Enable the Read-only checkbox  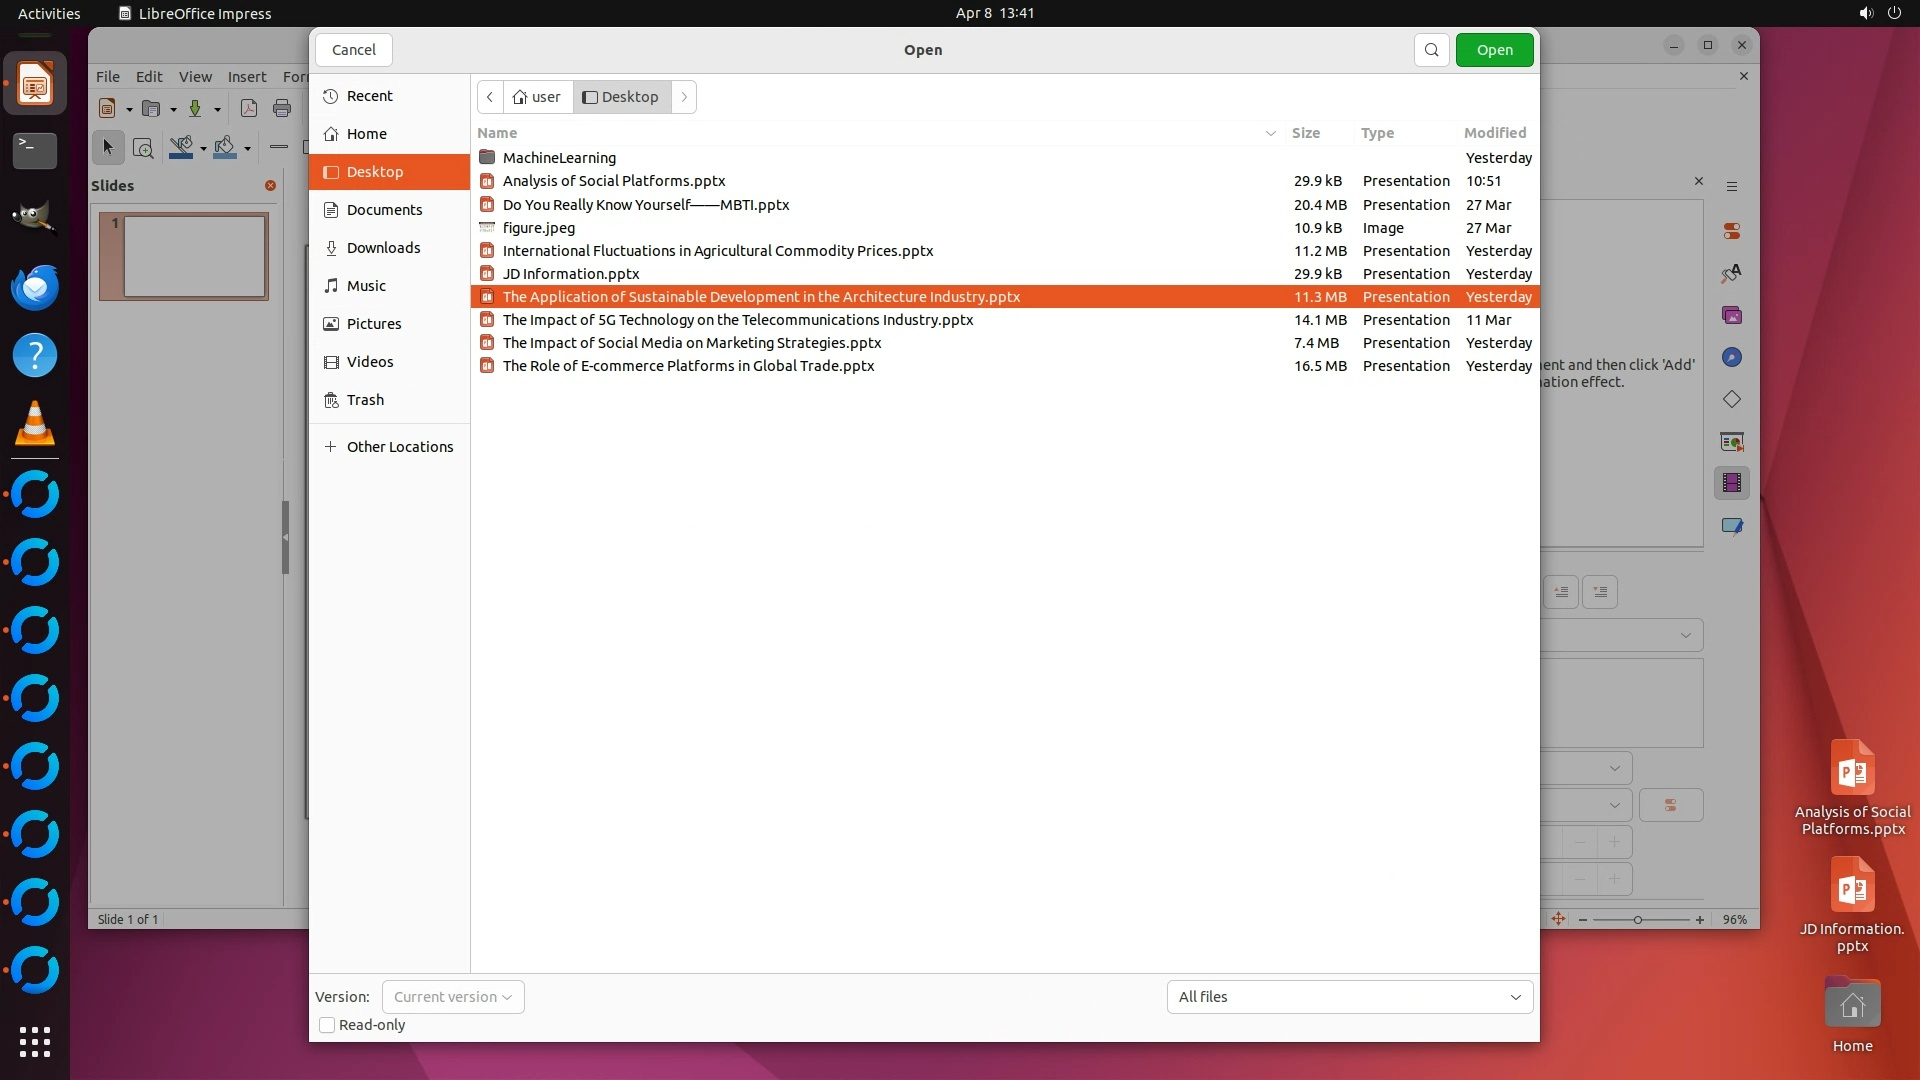coord(327,1025)
